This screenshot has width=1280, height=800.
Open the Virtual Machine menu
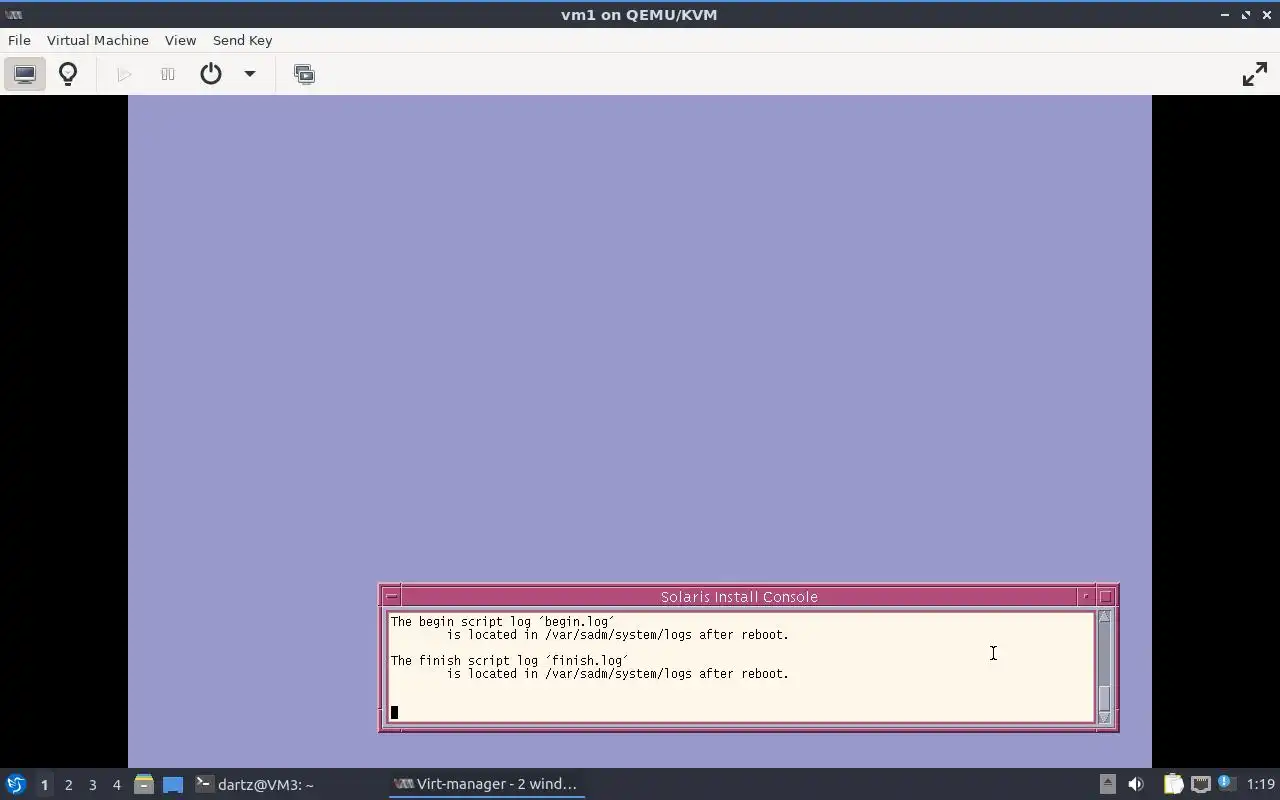pos(98,40)
